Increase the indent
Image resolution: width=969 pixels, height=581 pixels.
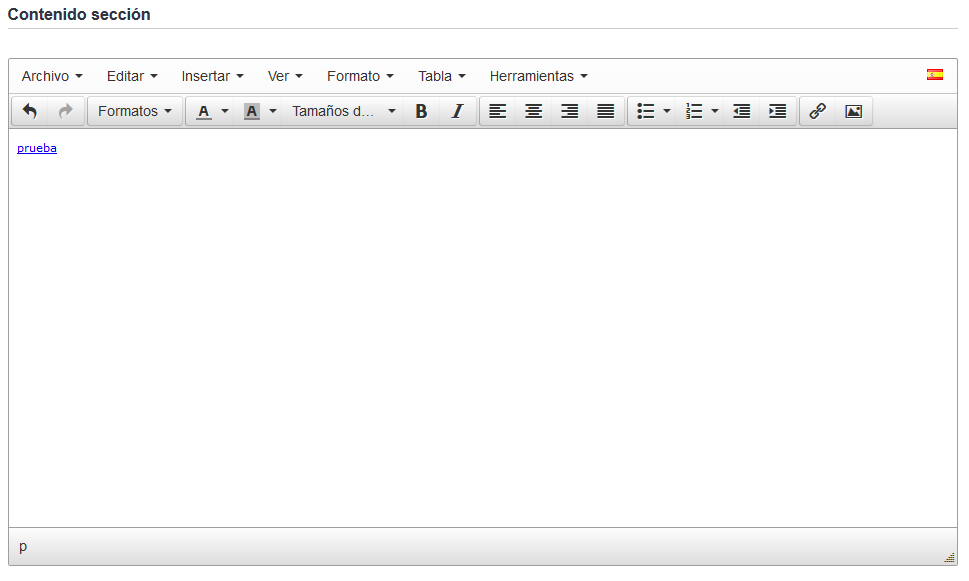(x=777, y=111)
